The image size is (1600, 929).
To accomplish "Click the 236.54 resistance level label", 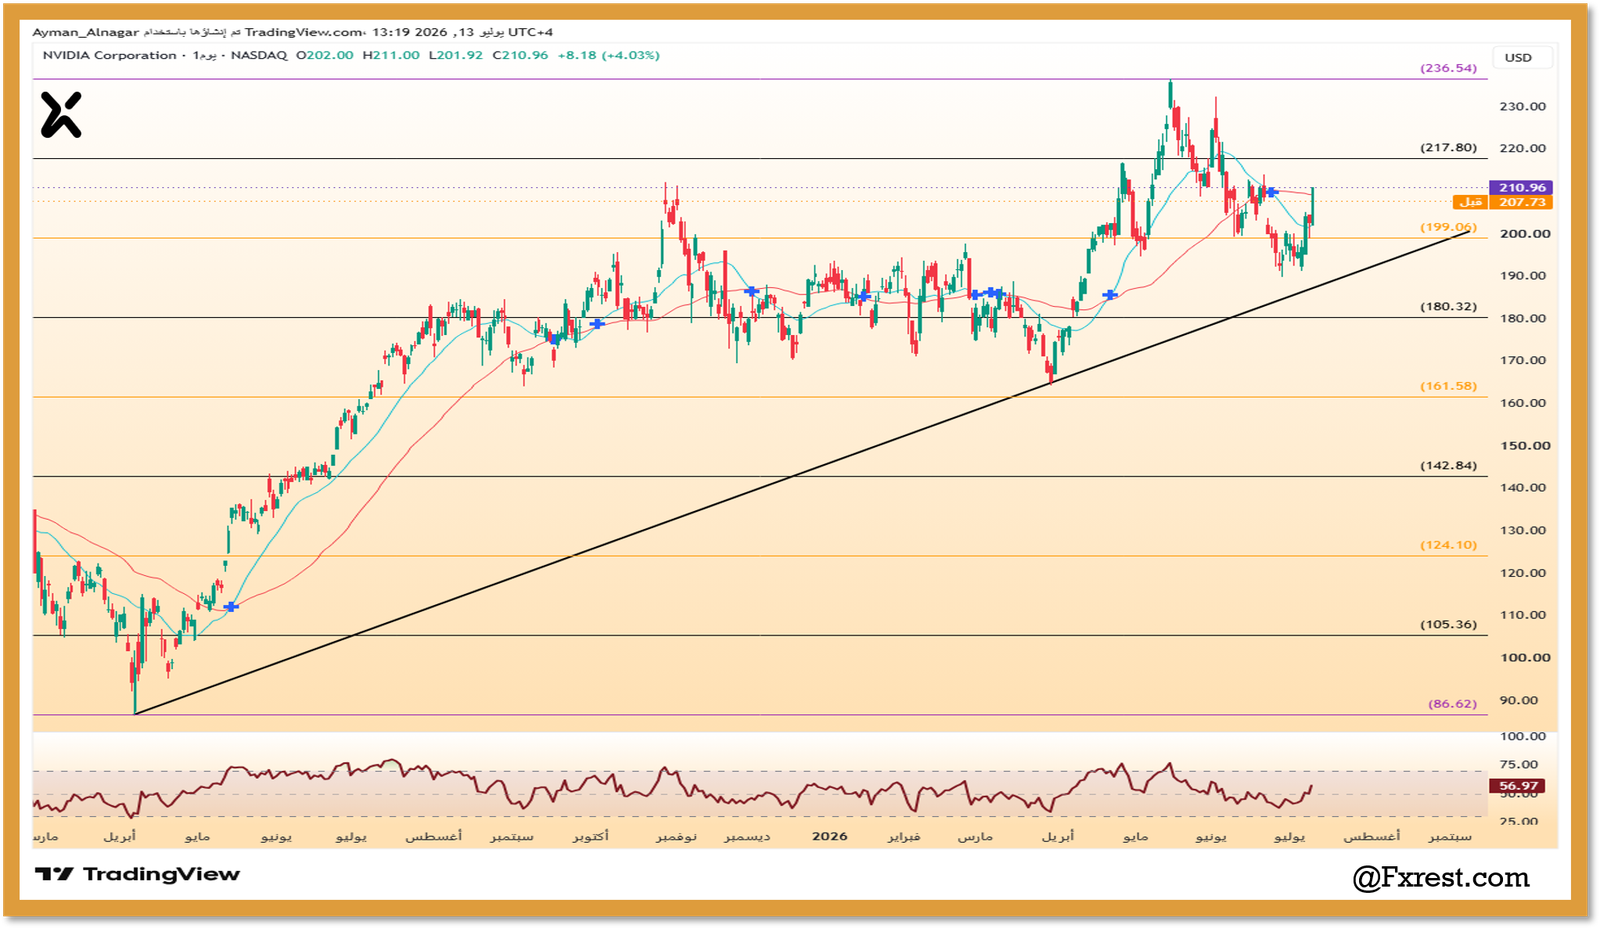I will point(1448,68).
